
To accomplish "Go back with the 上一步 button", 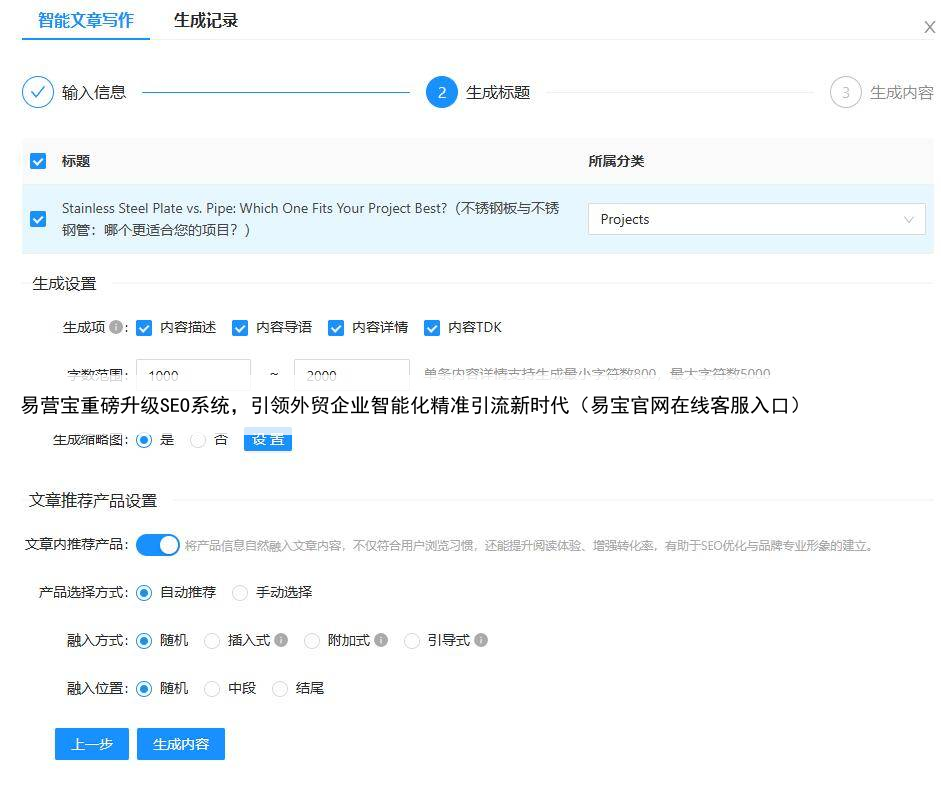I will (x=92, y=744).
